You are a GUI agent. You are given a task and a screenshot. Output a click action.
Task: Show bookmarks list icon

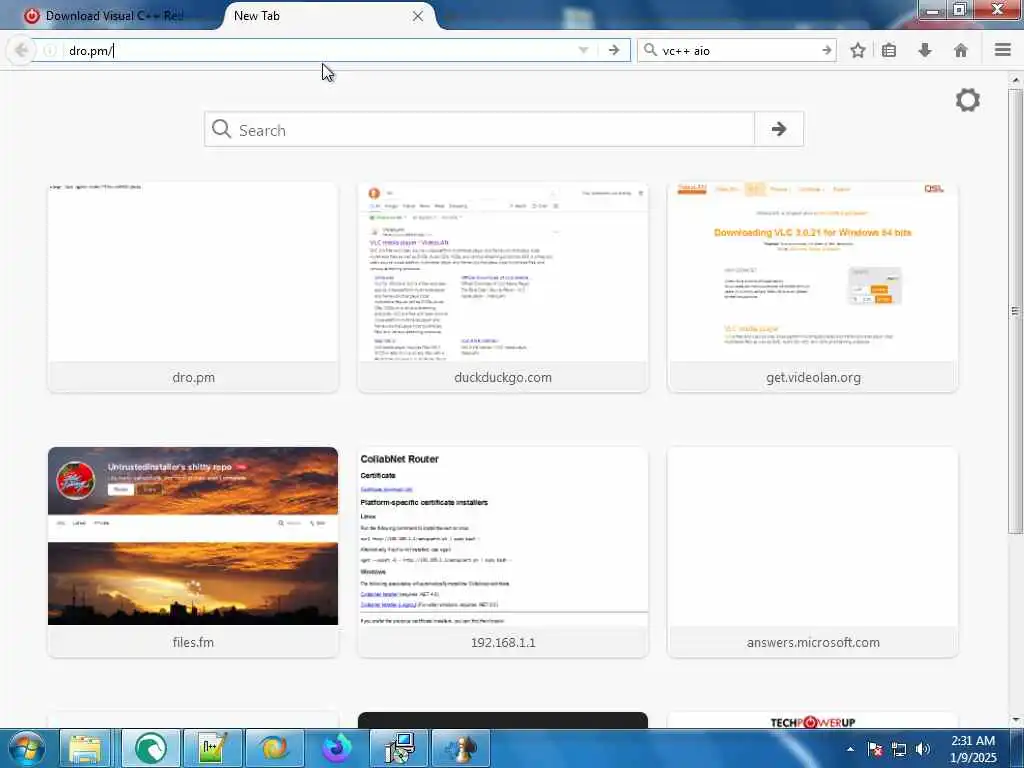889,50
